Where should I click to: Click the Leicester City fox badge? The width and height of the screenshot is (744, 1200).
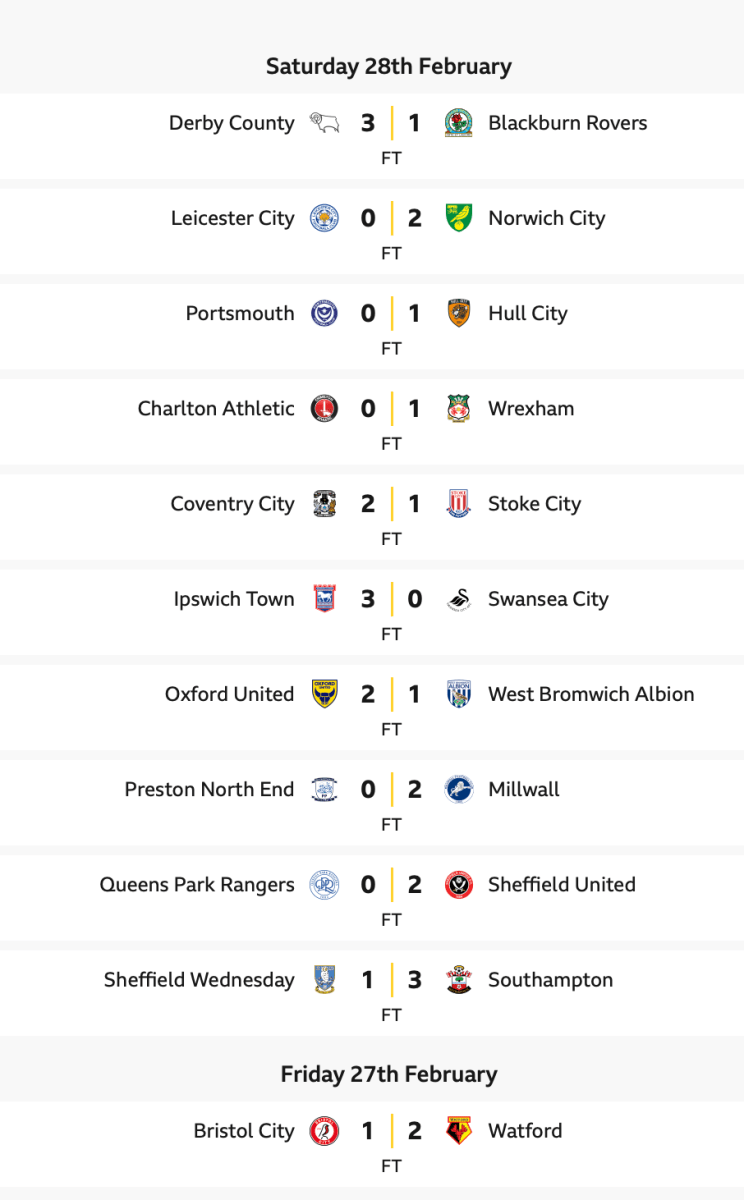(324, 219)
